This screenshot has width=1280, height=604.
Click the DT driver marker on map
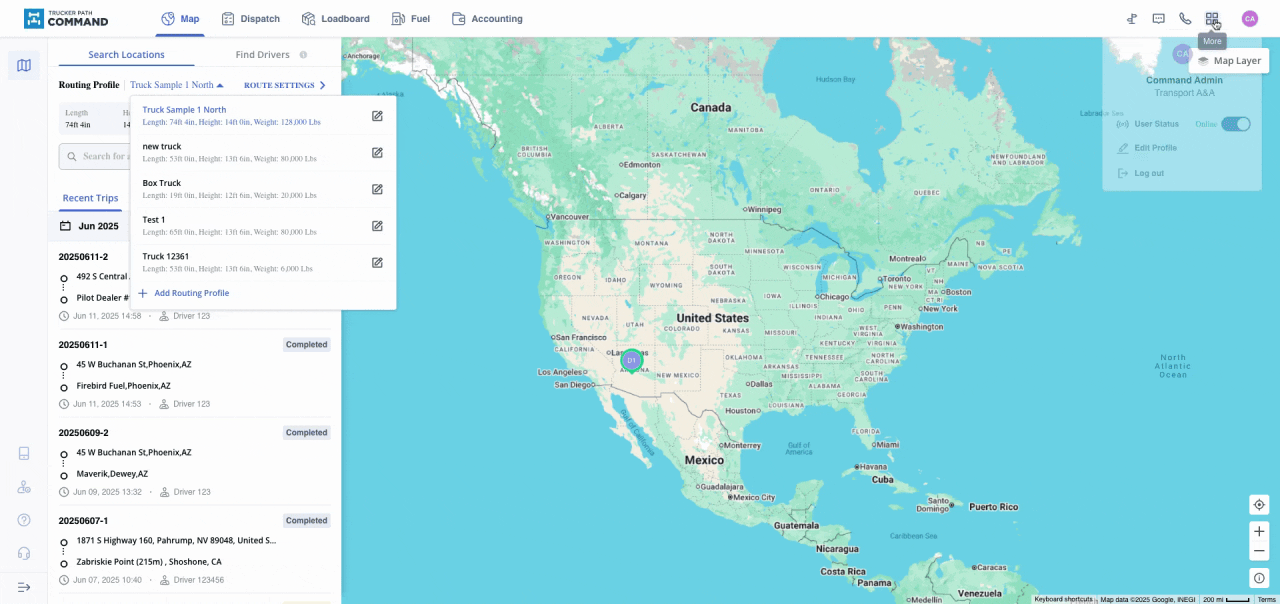(631, 360)
